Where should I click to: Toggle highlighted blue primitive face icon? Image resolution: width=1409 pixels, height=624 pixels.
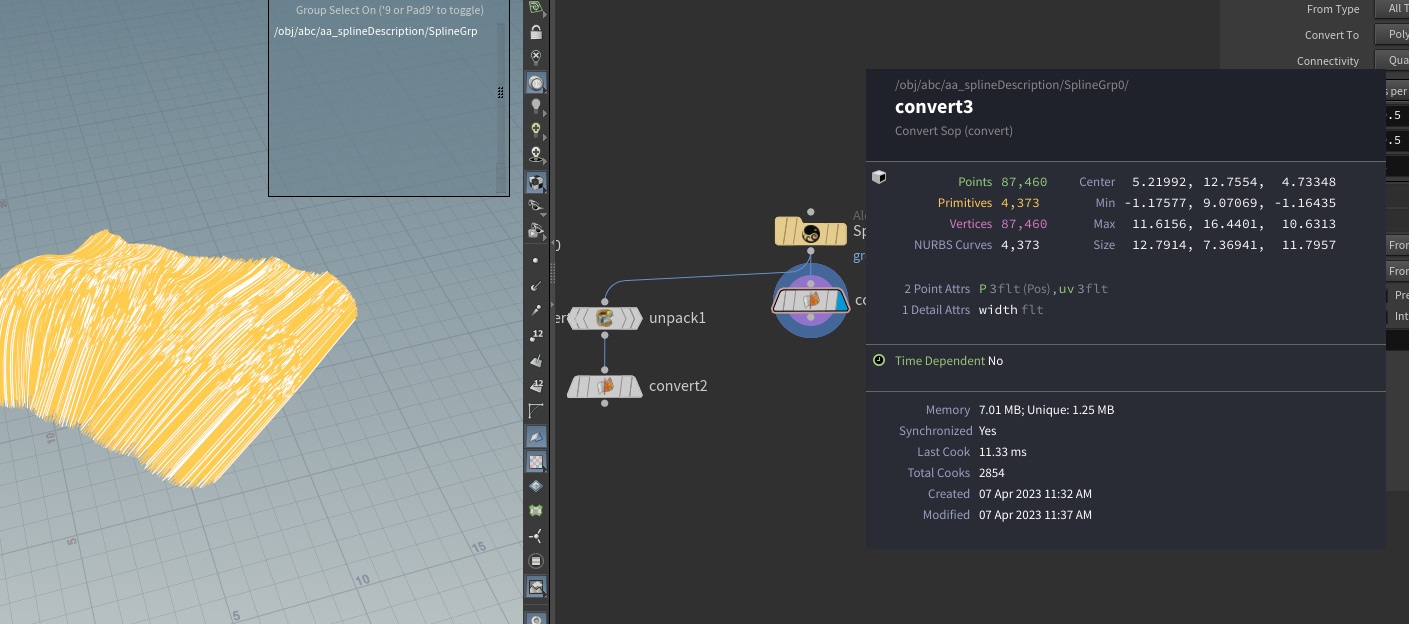pyautogui.click(x=536, y=437)
